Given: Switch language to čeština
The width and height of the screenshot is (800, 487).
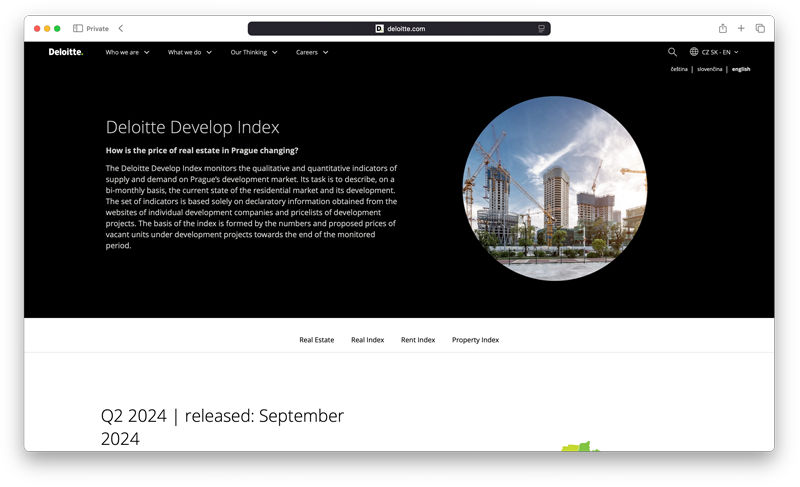Looking at the screenshot, I should 679,69.
